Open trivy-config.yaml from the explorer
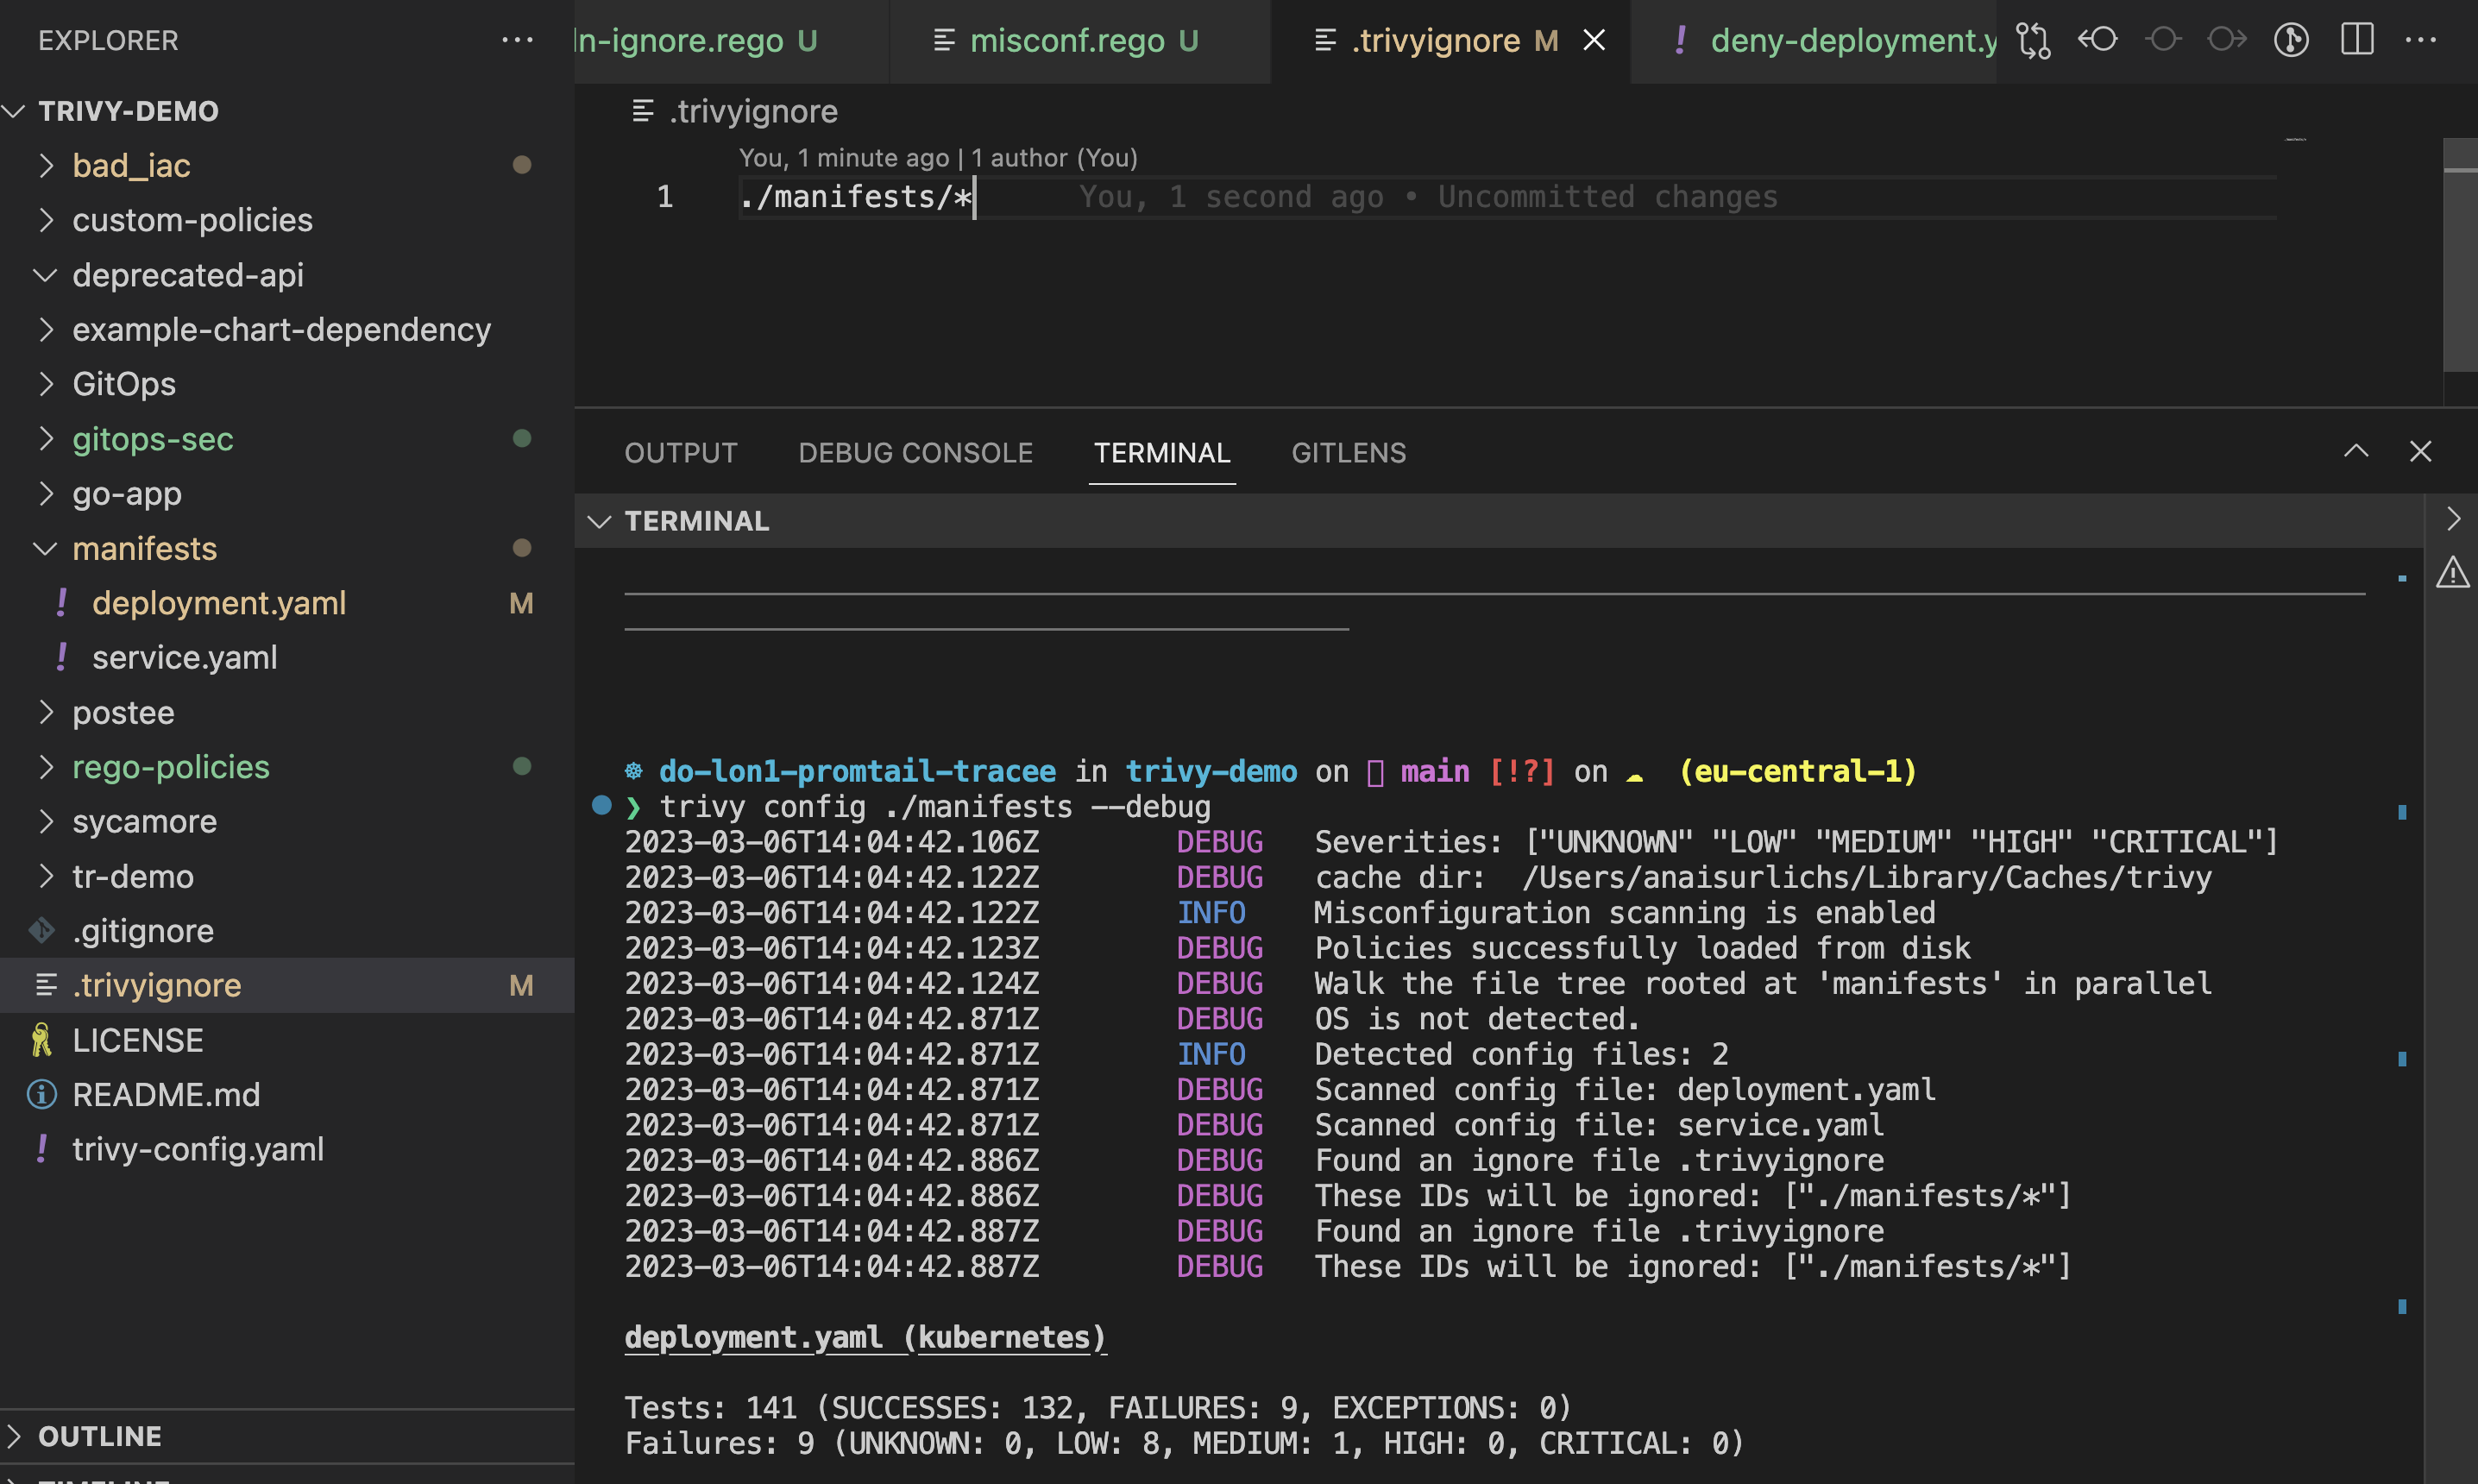 point(286,1150)
